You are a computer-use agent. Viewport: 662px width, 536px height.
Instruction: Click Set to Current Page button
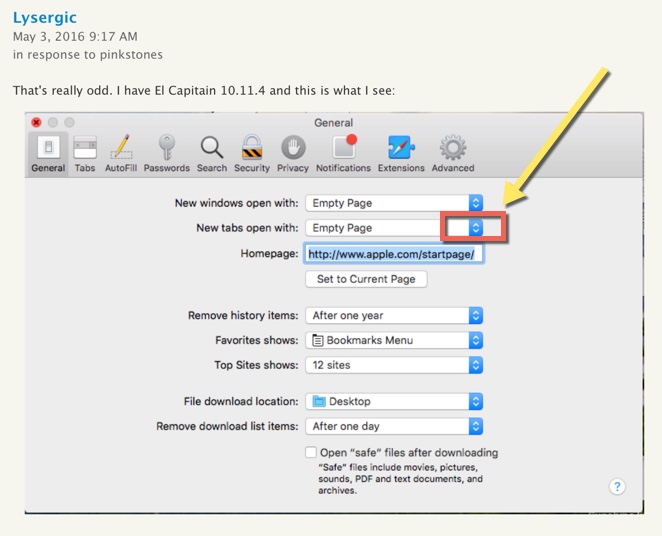tap(366, 279)
